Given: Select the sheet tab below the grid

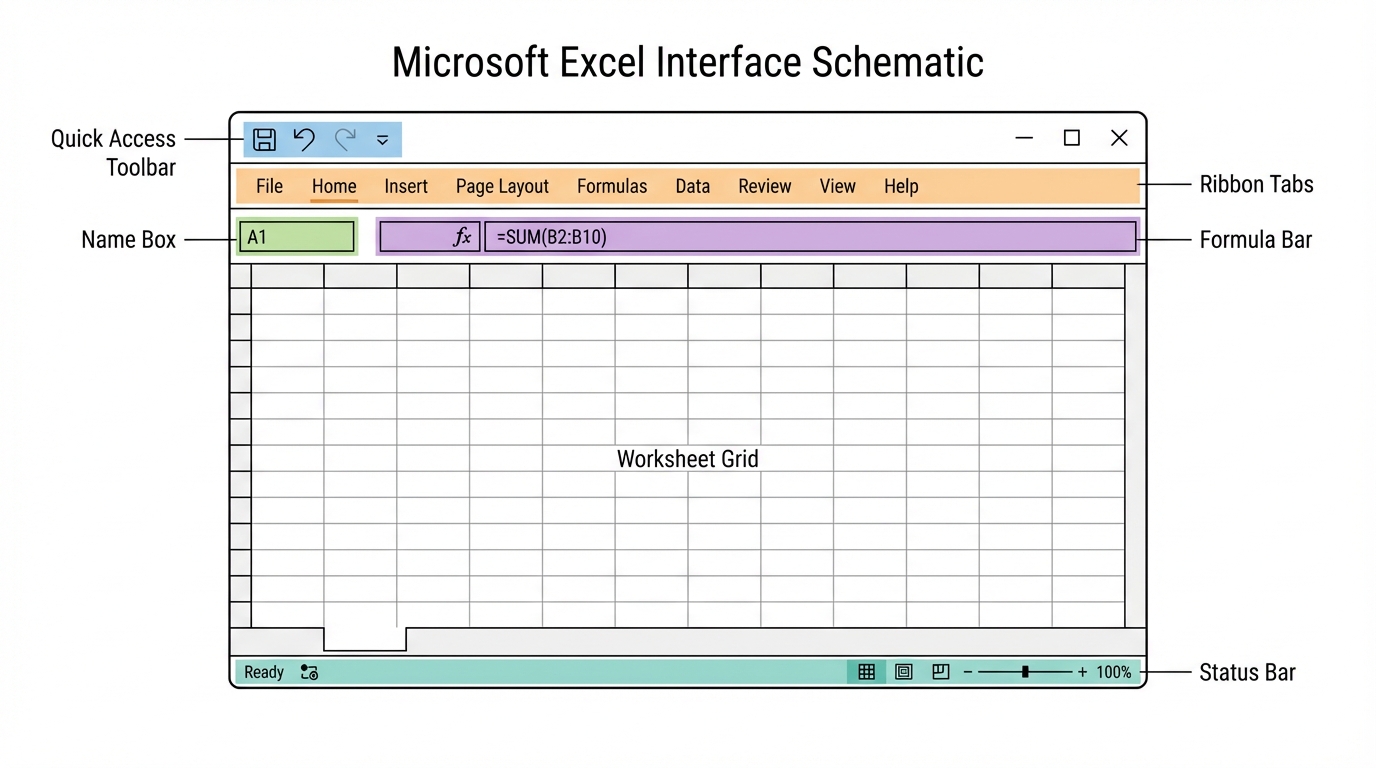Looking at the screenshot, I should click(x=365, y=638).
